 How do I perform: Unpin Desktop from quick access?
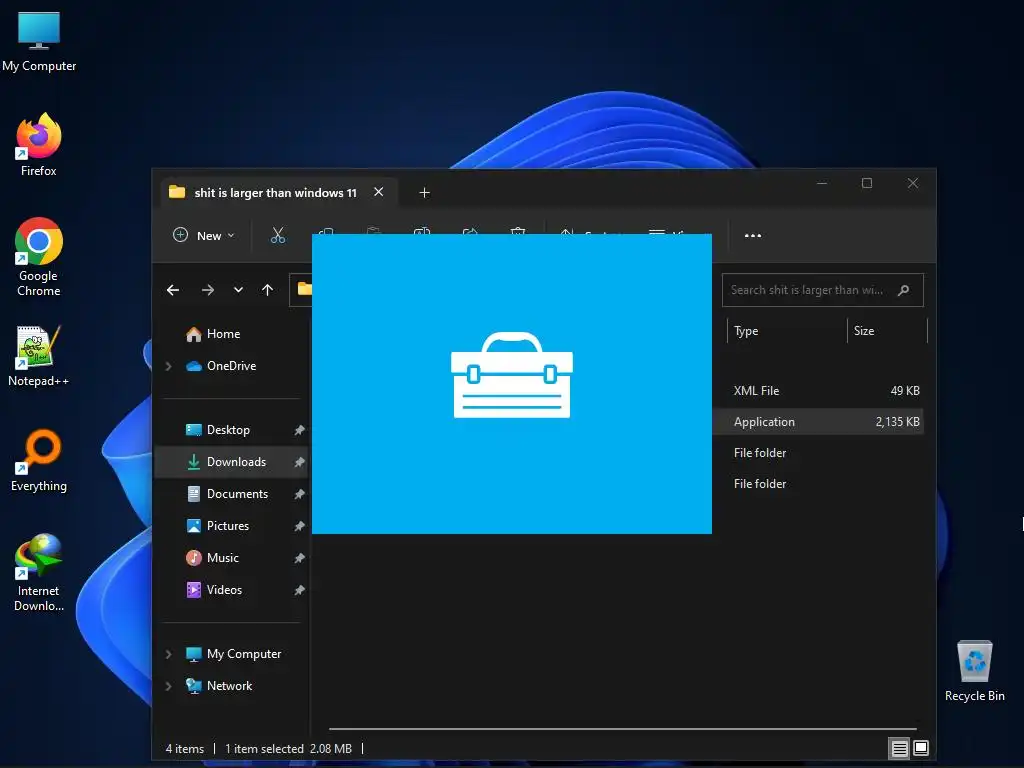click(x=299, y=430)
